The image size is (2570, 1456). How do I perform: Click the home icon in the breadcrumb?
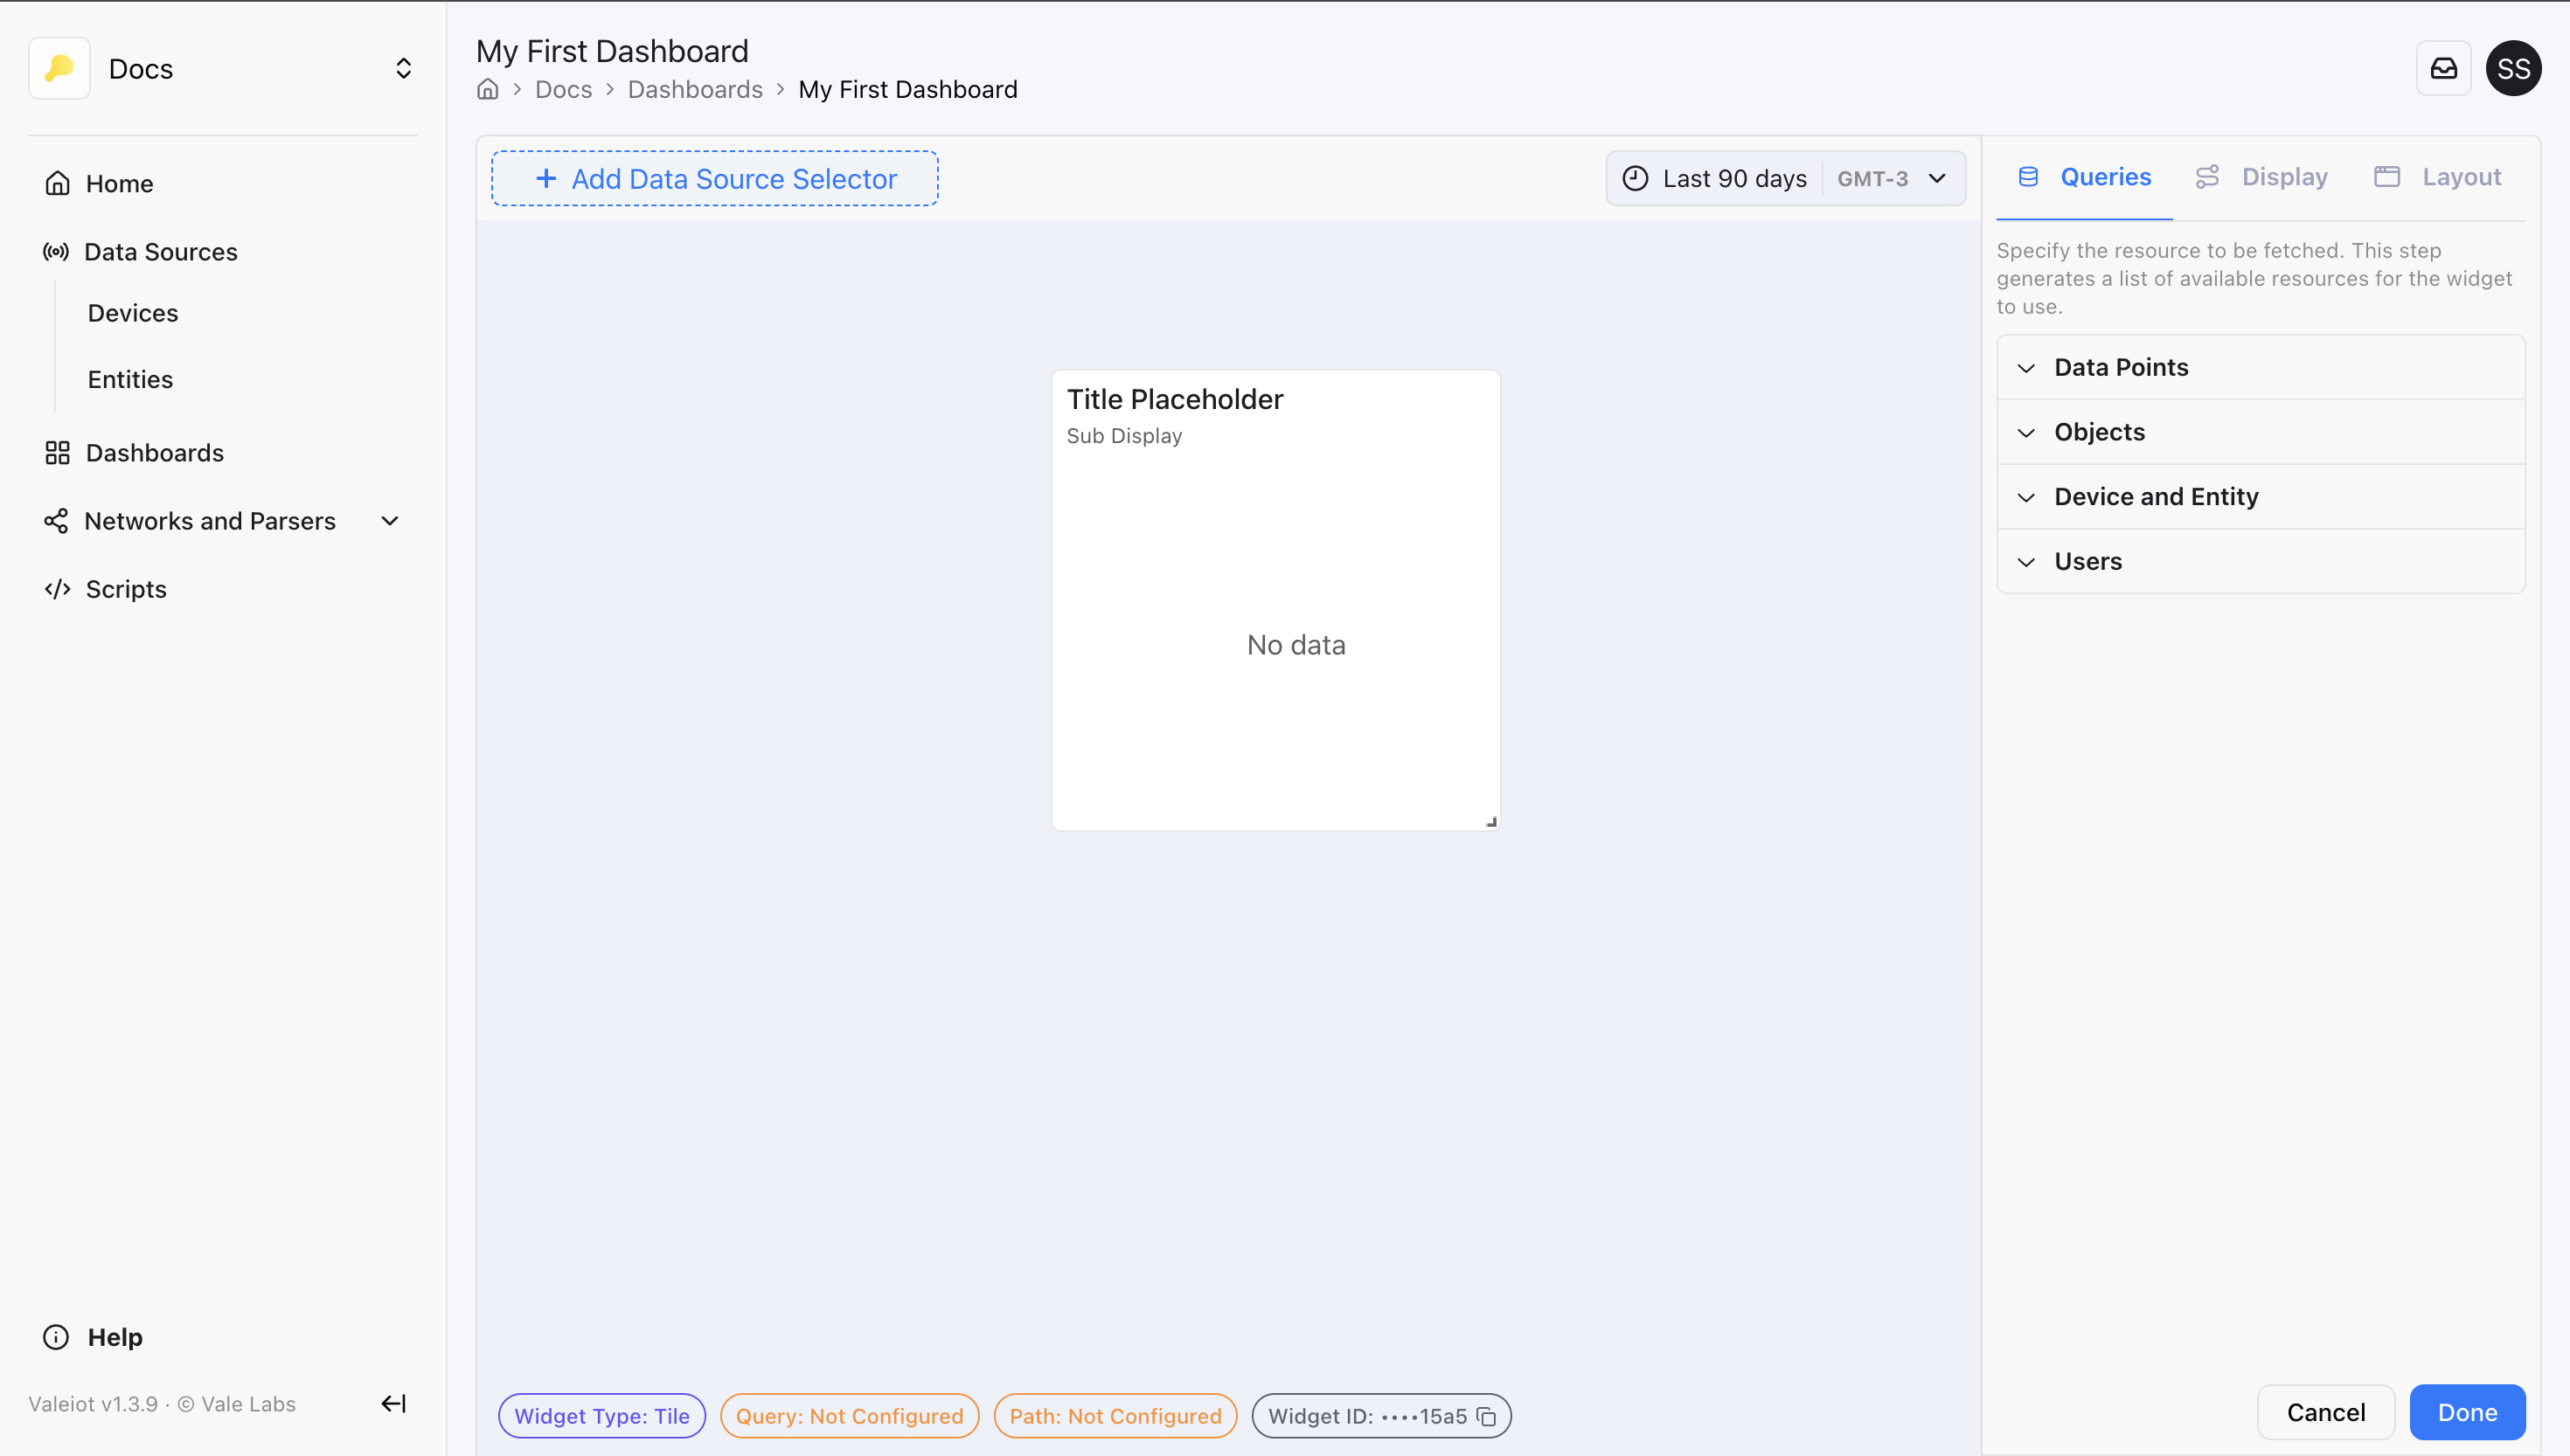pos(487,89)
